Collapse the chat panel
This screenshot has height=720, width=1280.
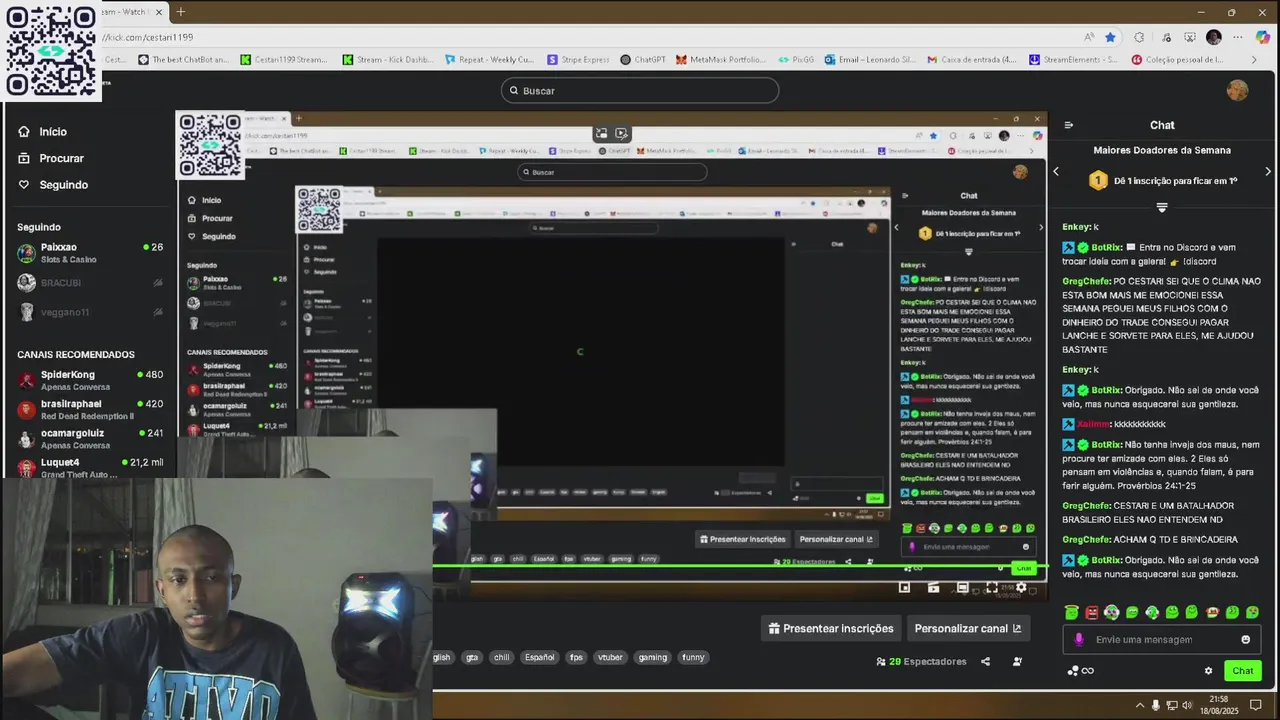tap(1069, 125)
